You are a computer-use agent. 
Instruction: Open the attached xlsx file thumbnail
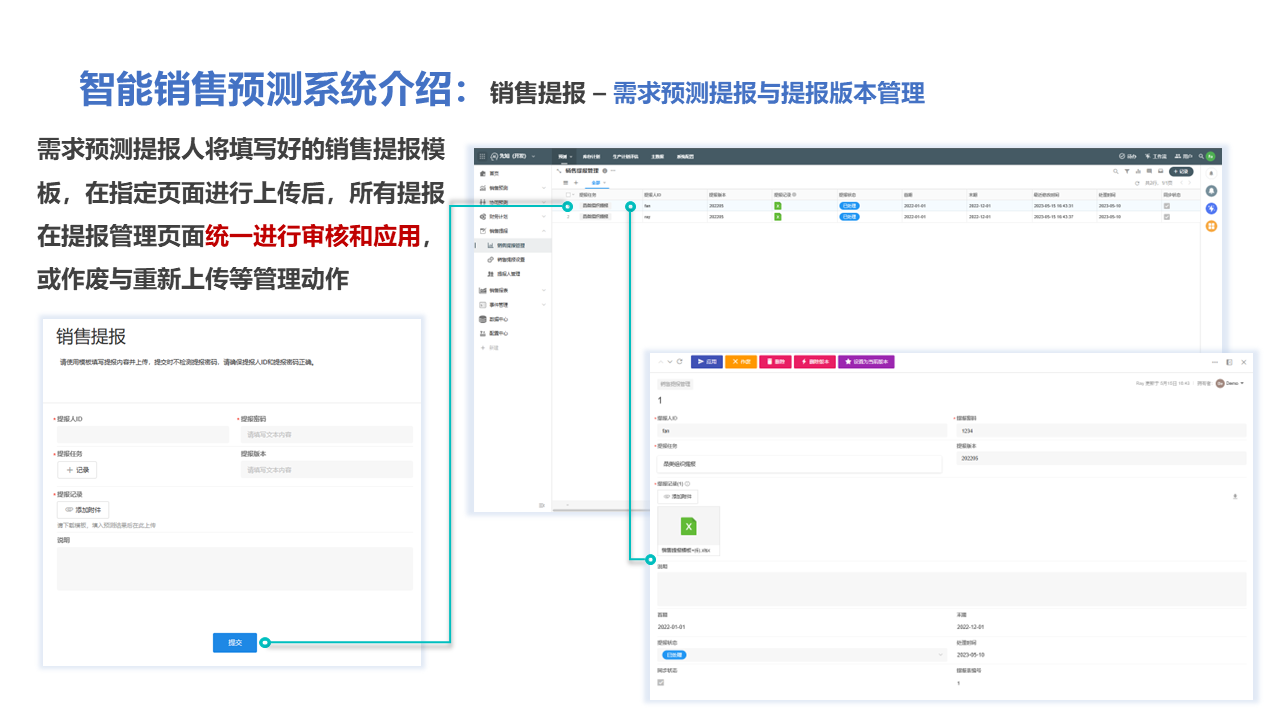[688, 527]
